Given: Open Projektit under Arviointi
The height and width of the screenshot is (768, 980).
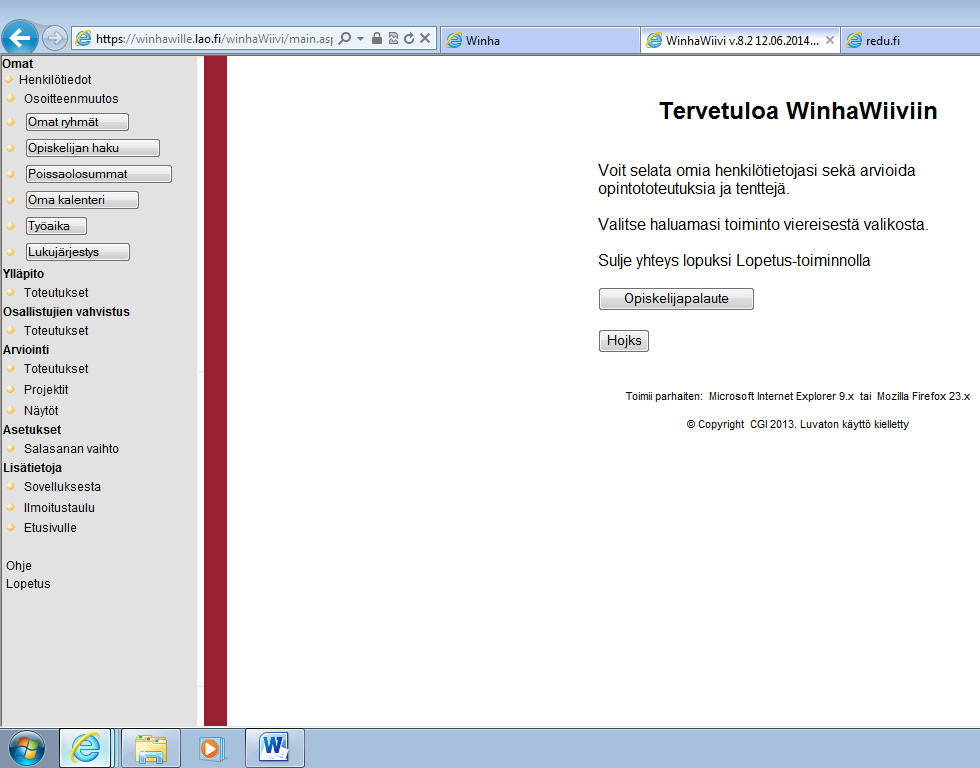Looking at the screenshot, I should [x=46, y=389].
